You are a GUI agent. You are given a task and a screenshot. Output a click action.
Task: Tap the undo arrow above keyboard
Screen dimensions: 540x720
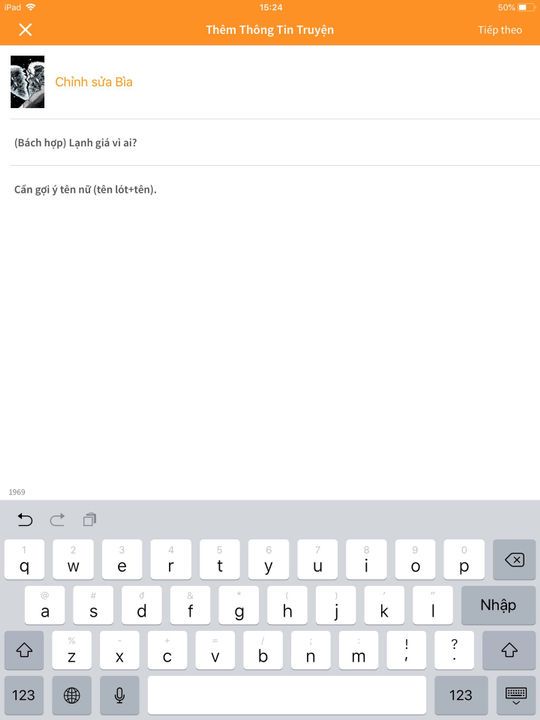pyautogui.click(x=25, y=520)
